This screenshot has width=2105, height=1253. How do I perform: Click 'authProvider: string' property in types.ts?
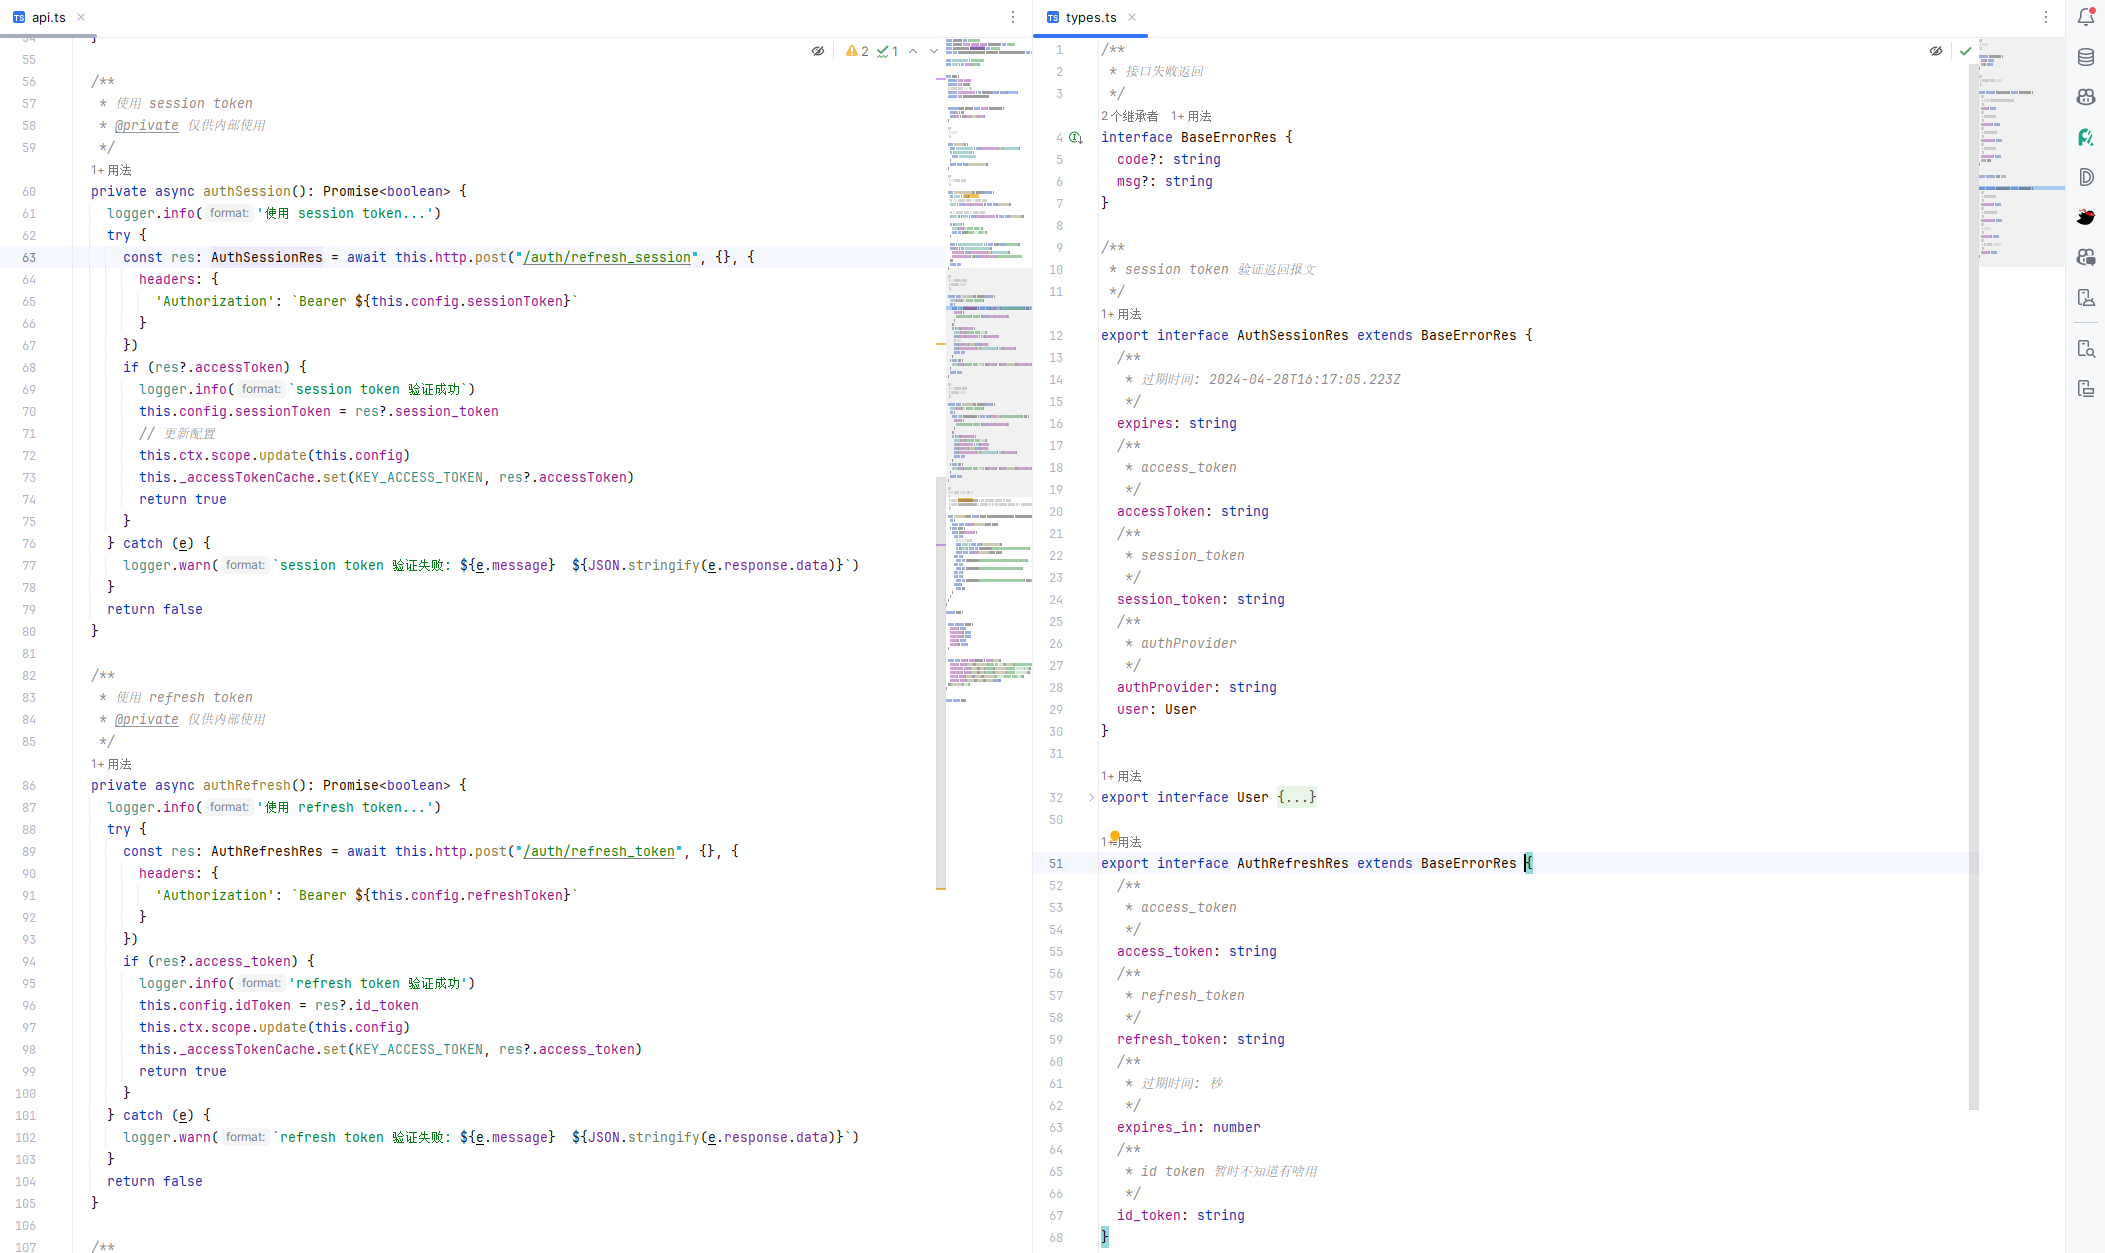tap(1196, 687)
